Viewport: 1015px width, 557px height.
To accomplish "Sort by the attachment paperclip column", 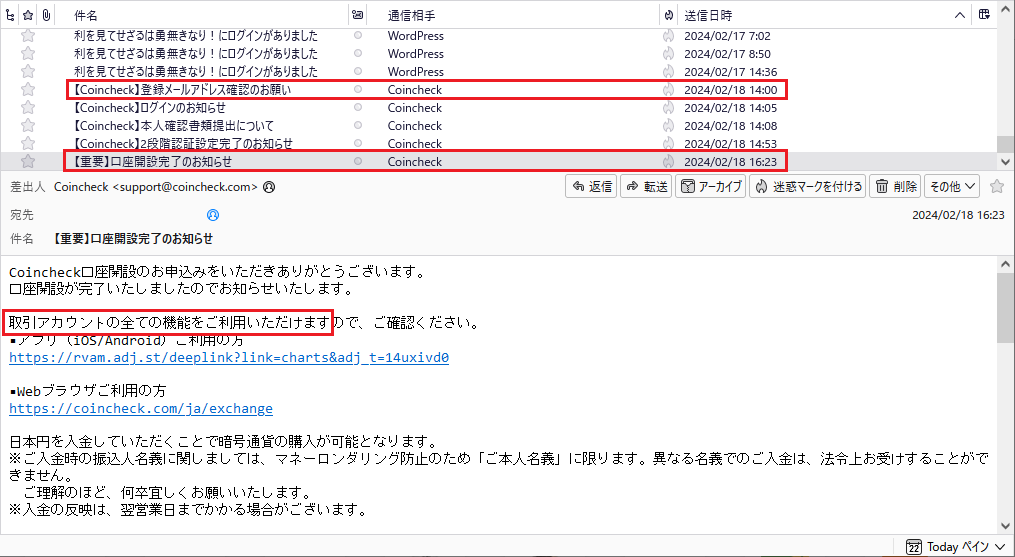I will (46, 16).
